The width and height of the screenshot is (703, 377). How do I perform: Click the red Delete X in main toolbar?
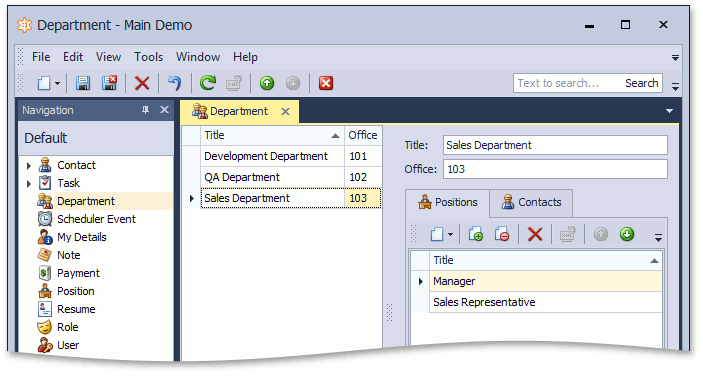point(142,83)
